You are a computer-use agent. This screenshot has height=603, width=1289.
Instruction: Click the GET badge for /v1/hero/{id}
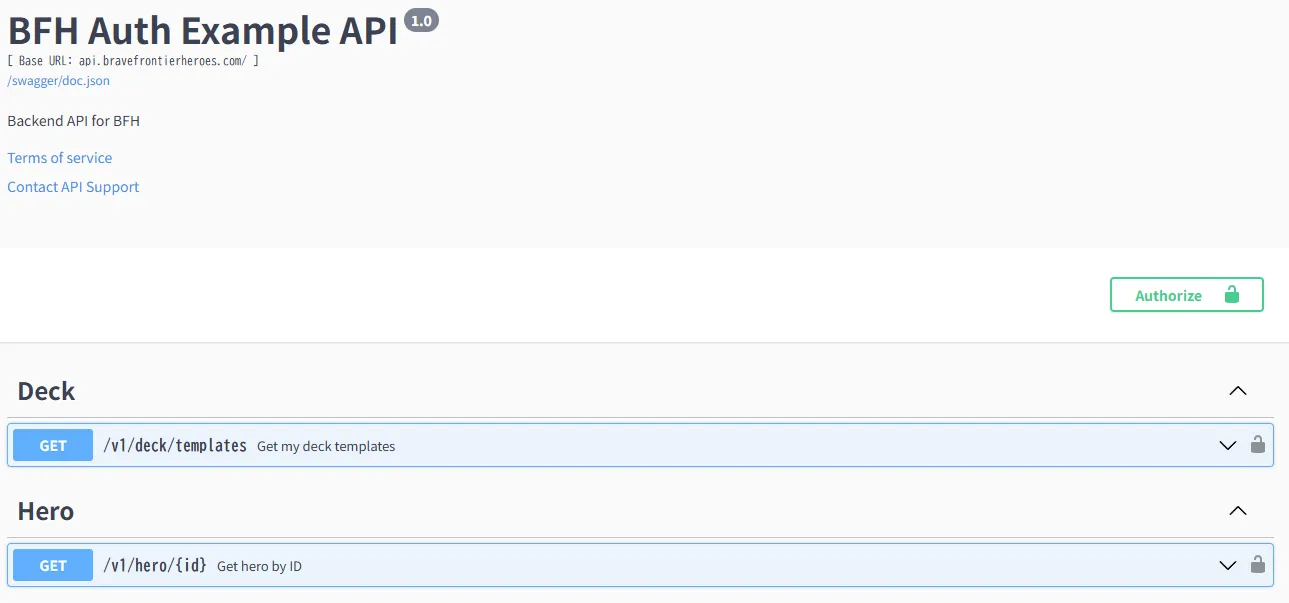tap(53, 565)
